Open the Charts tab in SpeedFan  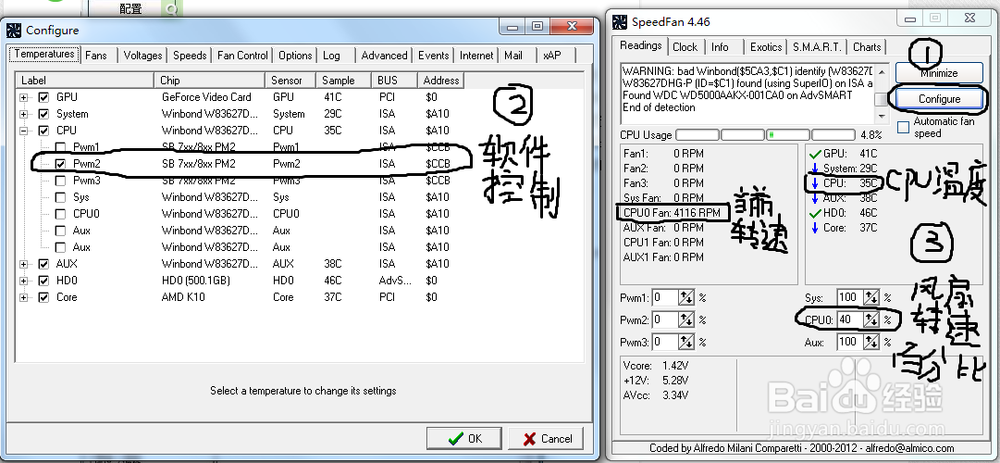click(867, 47)
